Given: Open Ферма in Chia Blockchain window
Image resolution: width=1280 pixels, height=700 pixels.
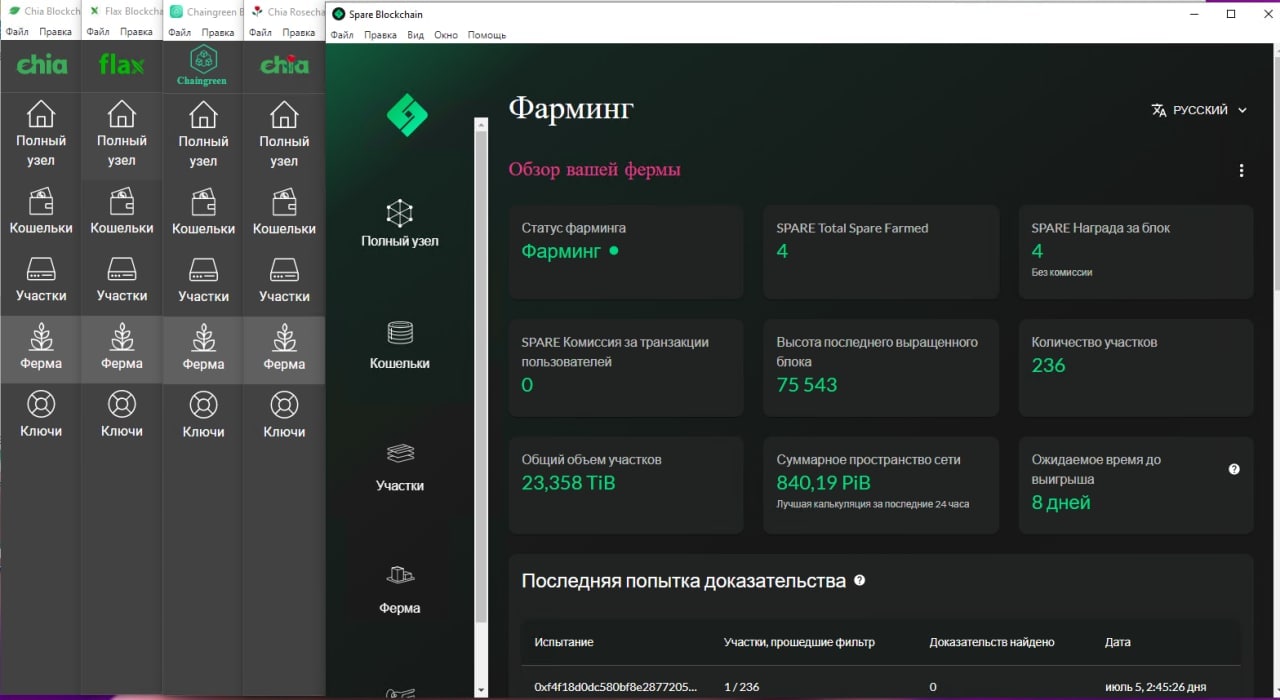Looking at the screenshot, I should (41, 348).
